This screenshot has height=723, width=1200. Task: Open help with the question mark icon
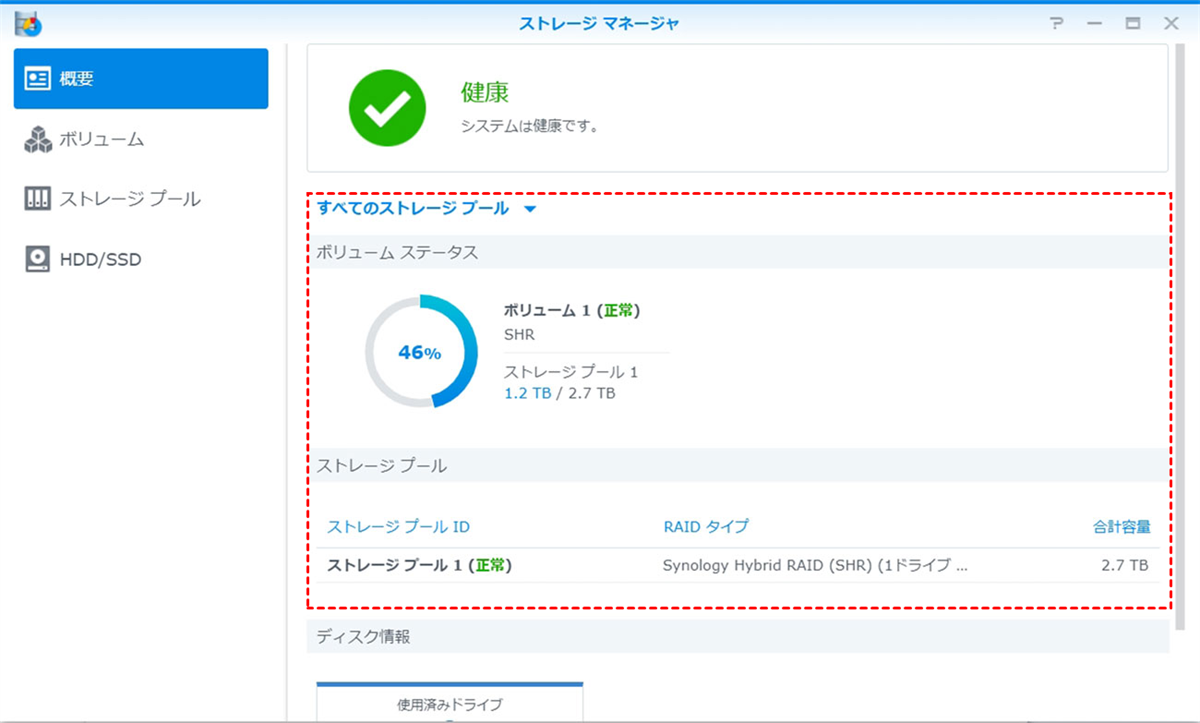point(1057,23)
